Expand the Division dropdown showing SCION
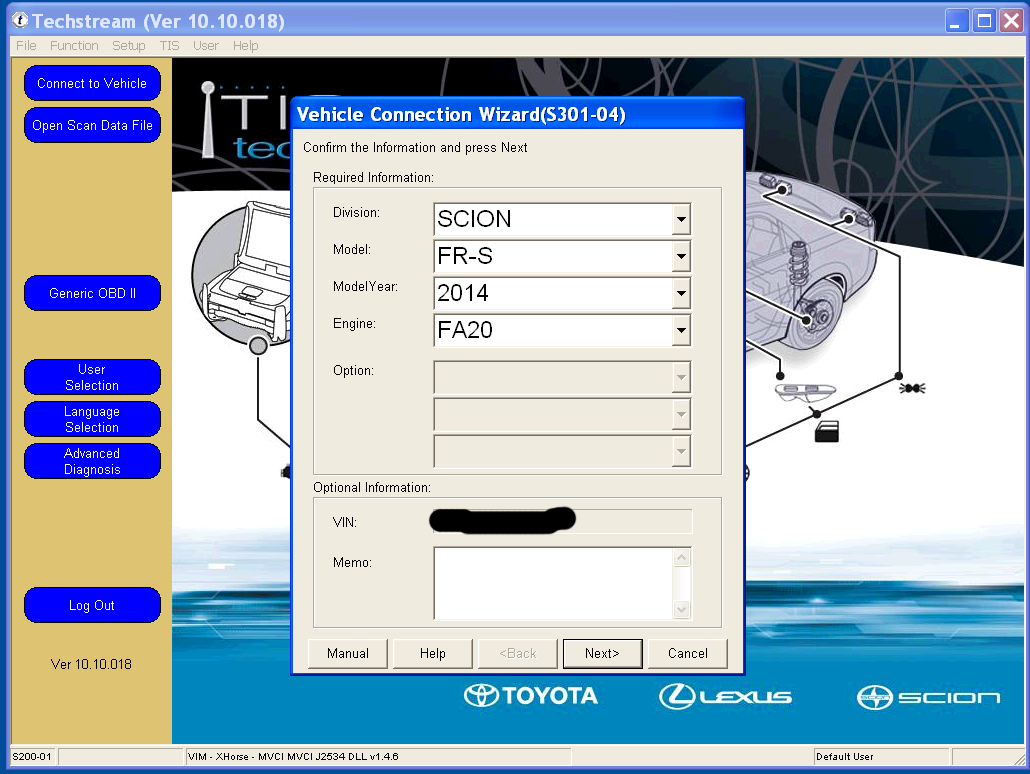Screen dimensions: 1030x774 681,219
